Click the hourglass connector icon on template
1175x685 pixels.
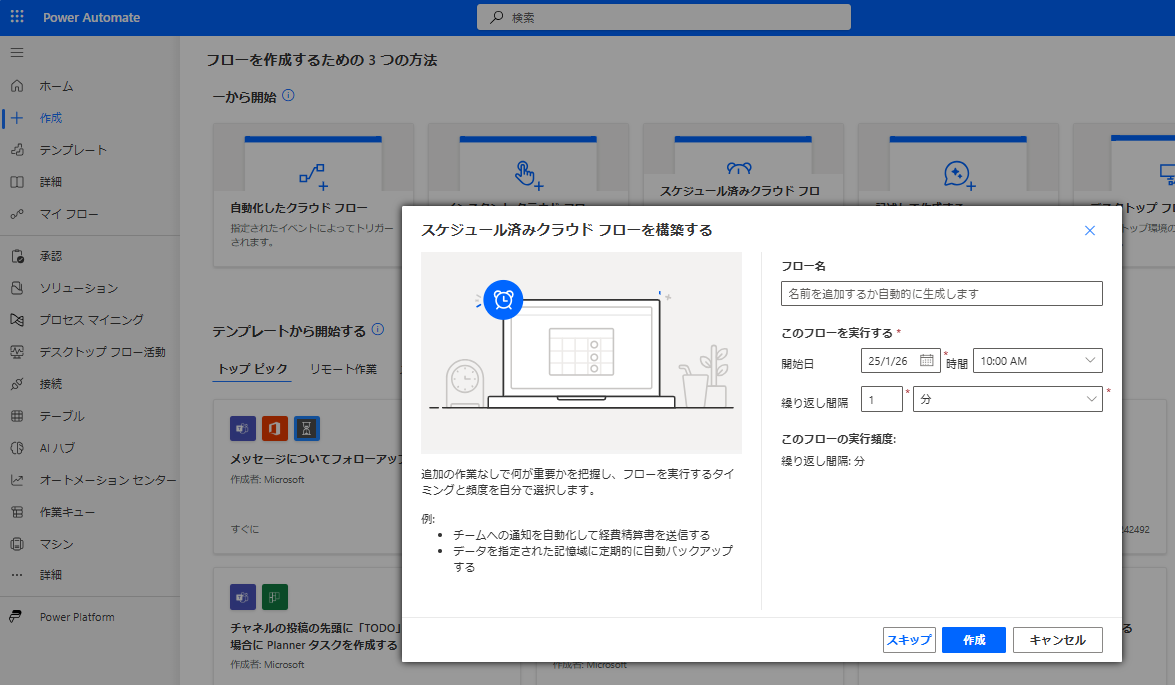(x=306, y=429)
